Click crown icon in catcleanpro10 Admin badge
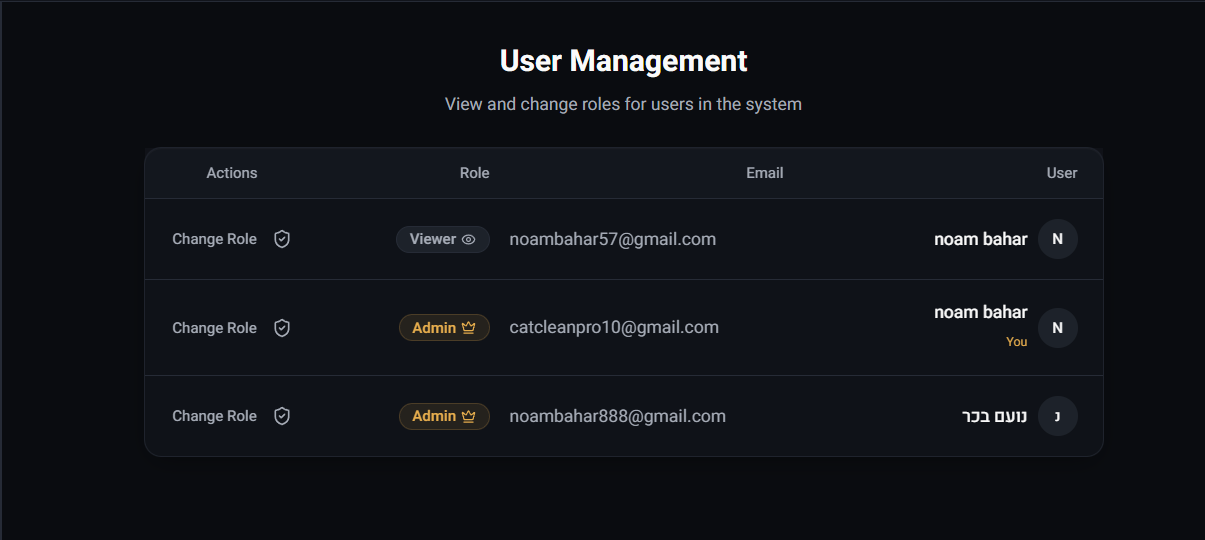Image resolution: width=1205 pixels, height=540 pixels. tap(469, 328)
